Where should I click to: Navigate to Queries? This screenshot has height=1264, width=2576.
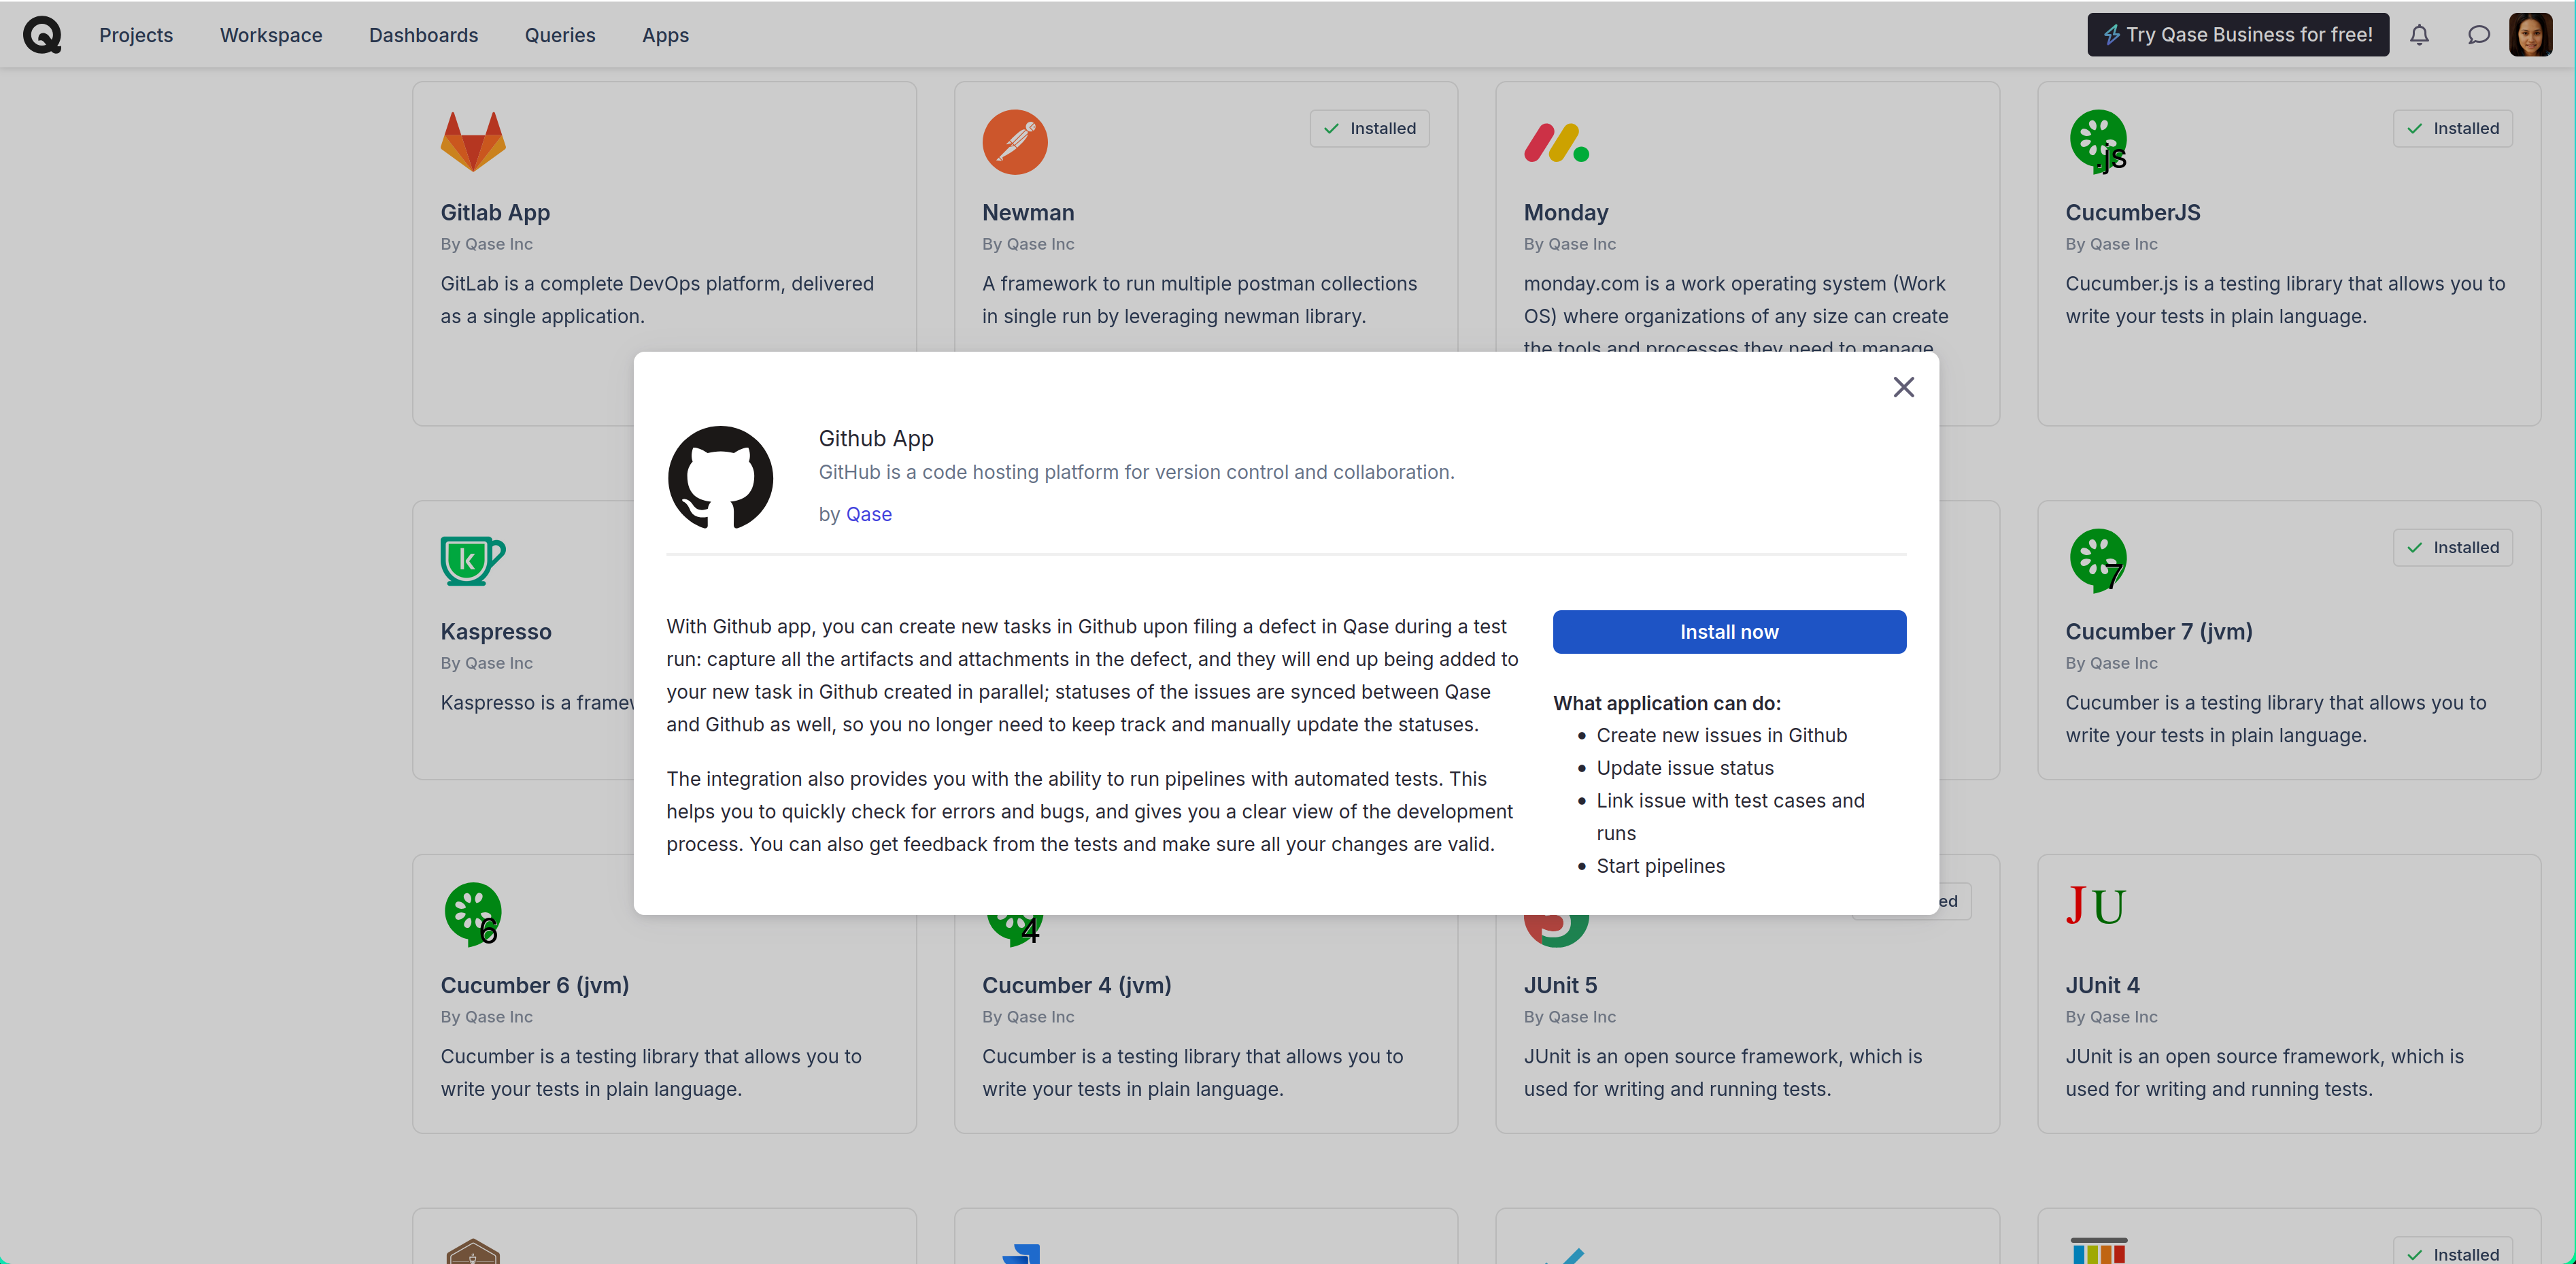[560, 35]
